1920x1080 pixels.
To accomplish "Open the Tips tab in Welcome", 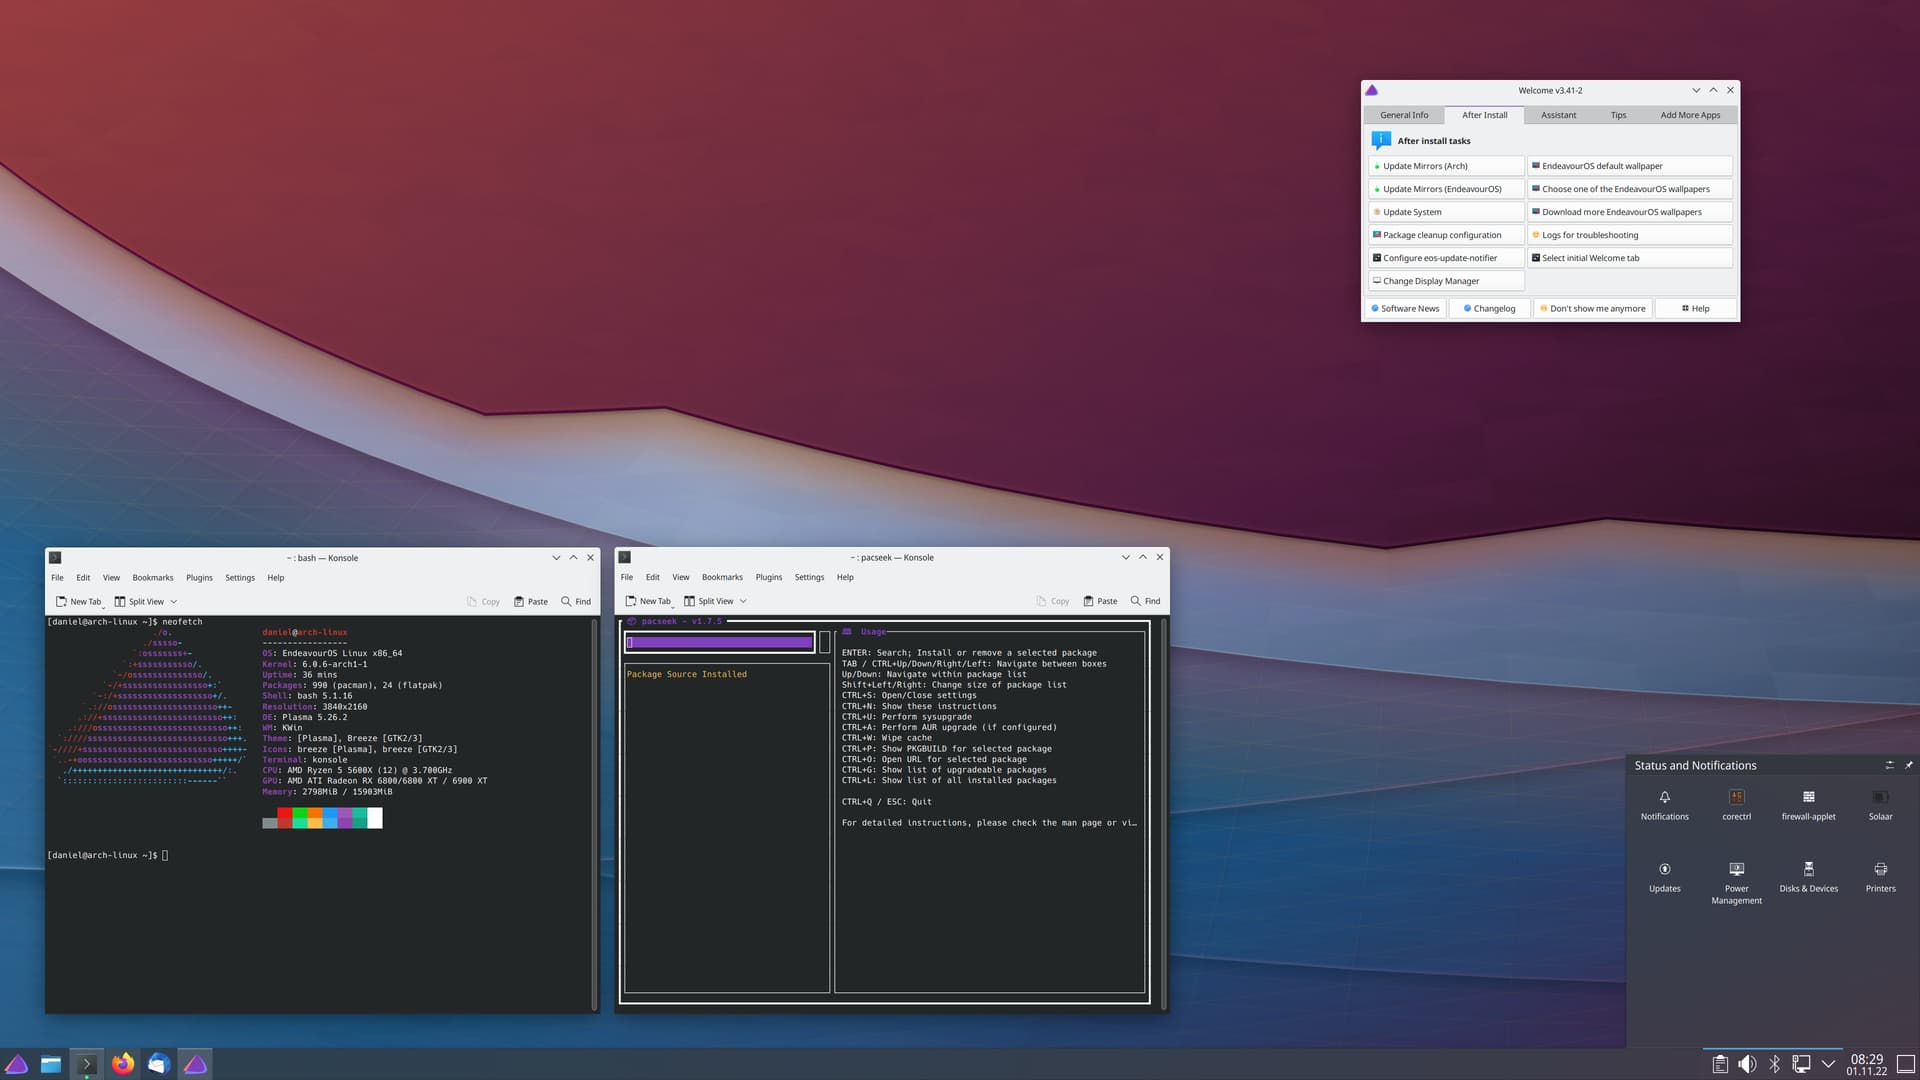I will pos(1618,115).
